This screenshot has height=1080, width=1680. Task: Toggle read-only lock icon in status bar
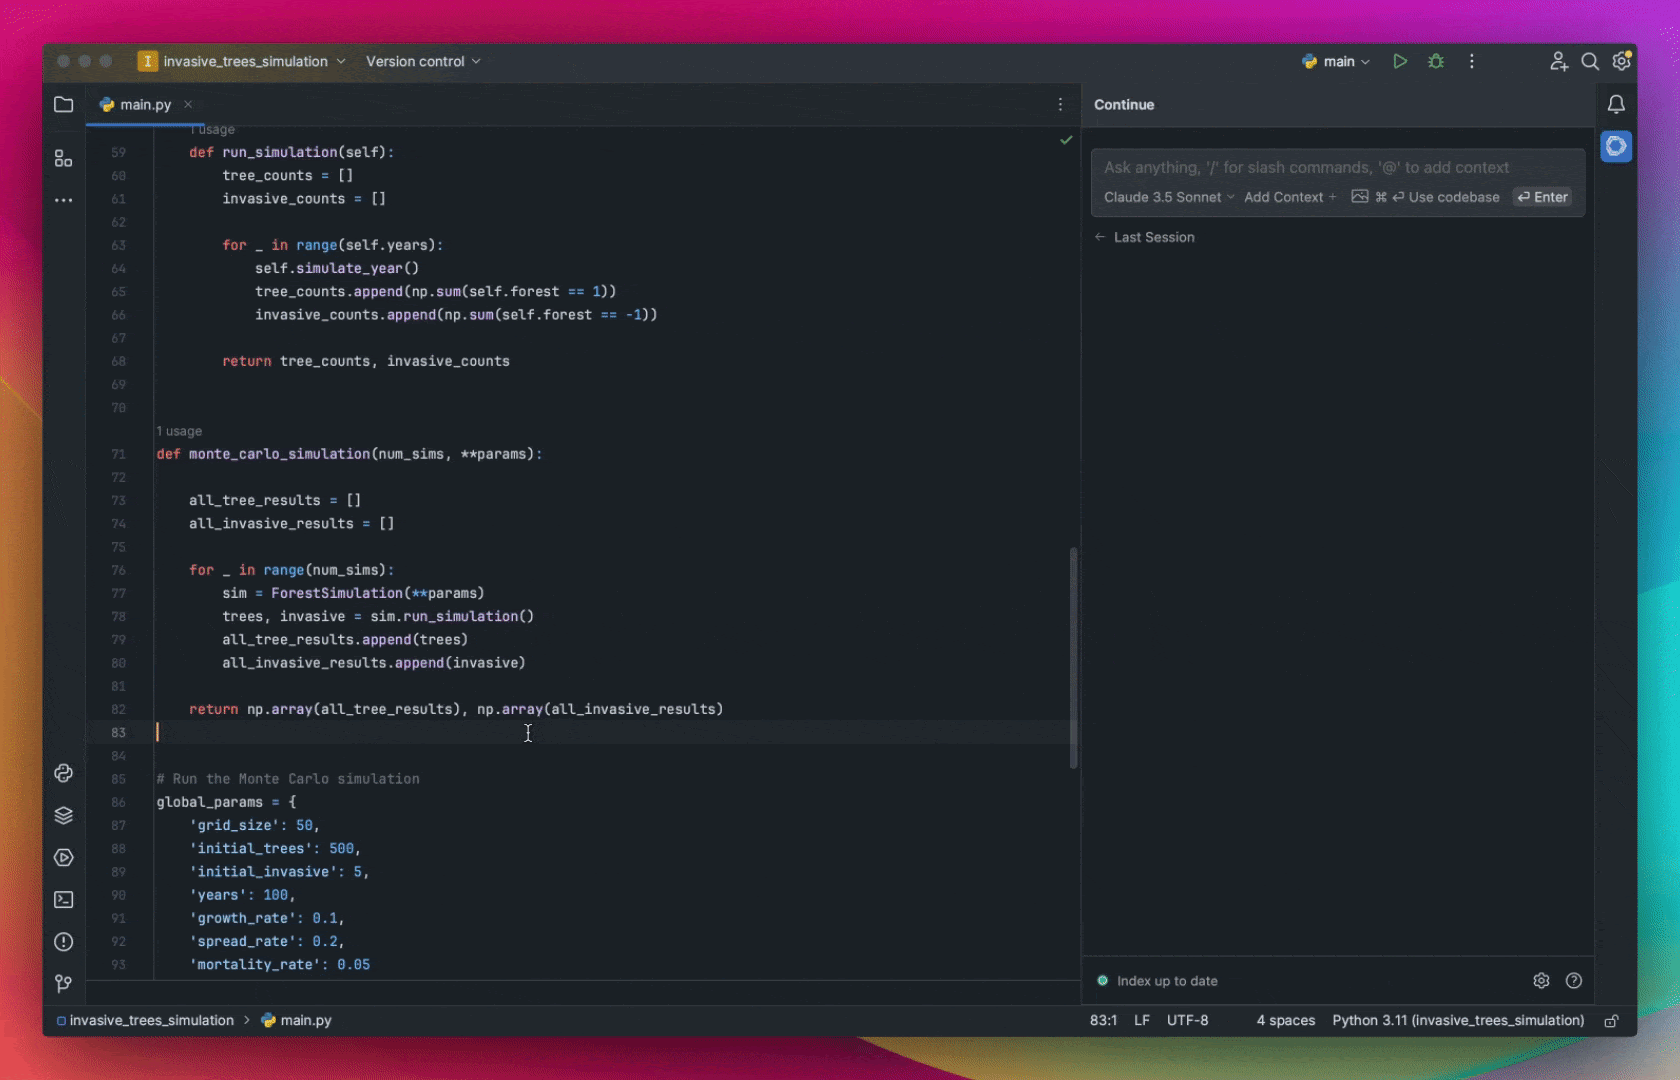pos(1612,1021)
